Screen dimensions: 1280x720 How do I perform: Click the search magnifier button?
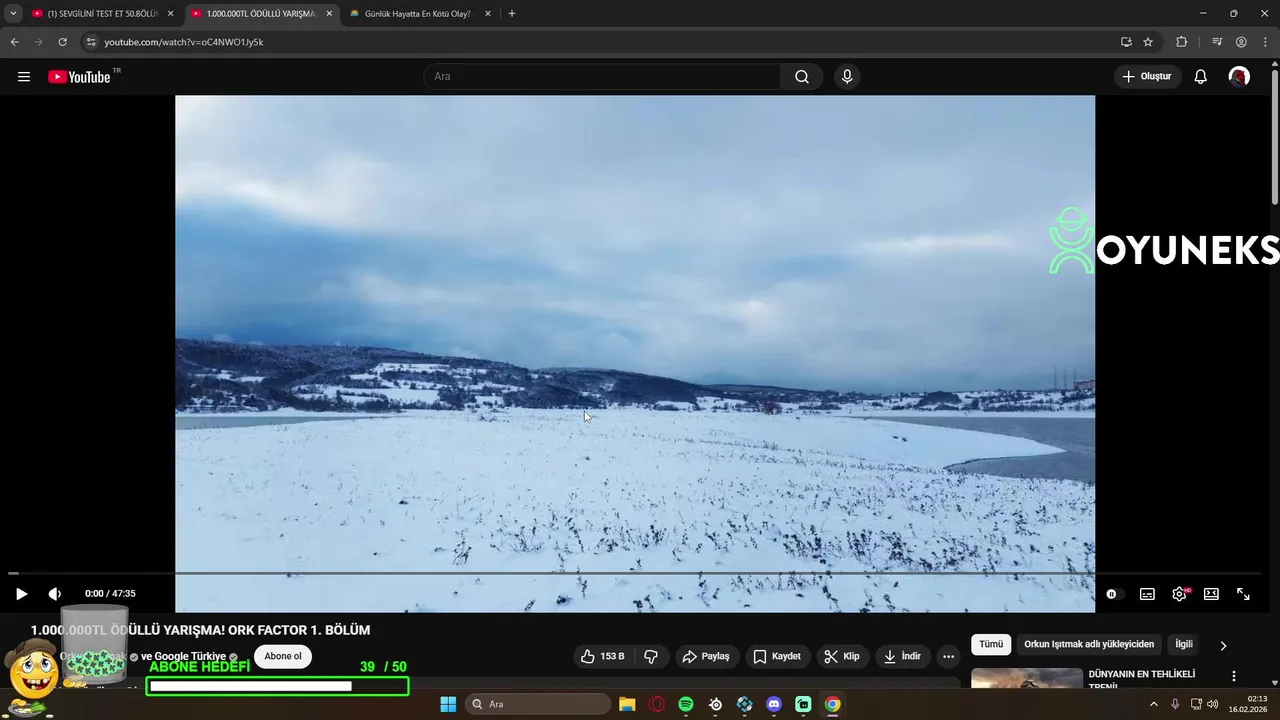802,77
